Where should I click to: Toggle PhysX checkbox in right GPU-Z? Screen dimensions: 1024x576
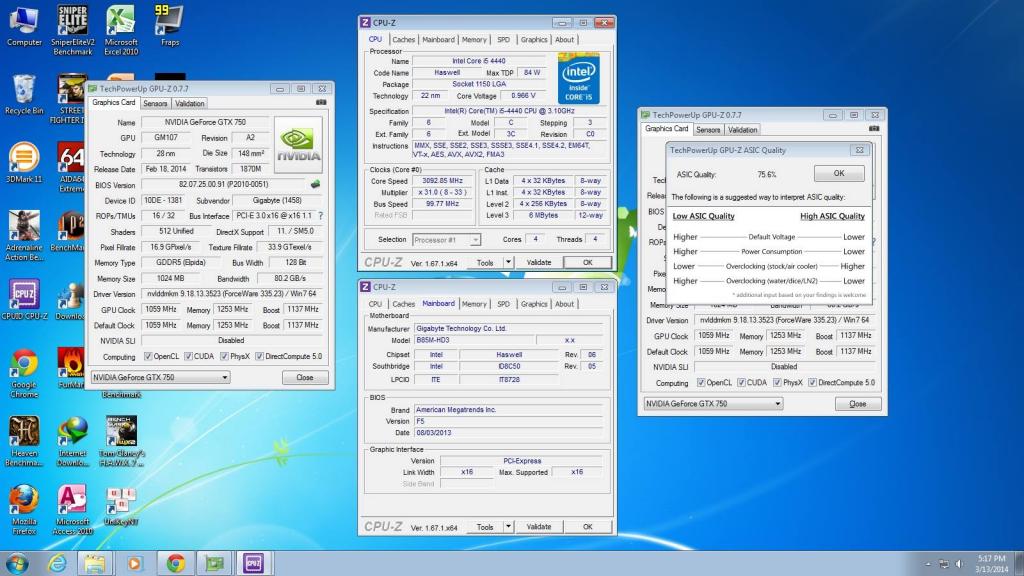[x=777, y=383]
